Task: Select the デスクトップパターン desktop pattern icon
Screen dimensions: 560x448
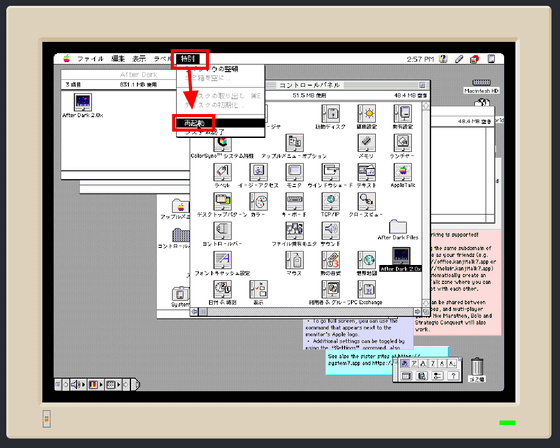Action: point(222,201)
